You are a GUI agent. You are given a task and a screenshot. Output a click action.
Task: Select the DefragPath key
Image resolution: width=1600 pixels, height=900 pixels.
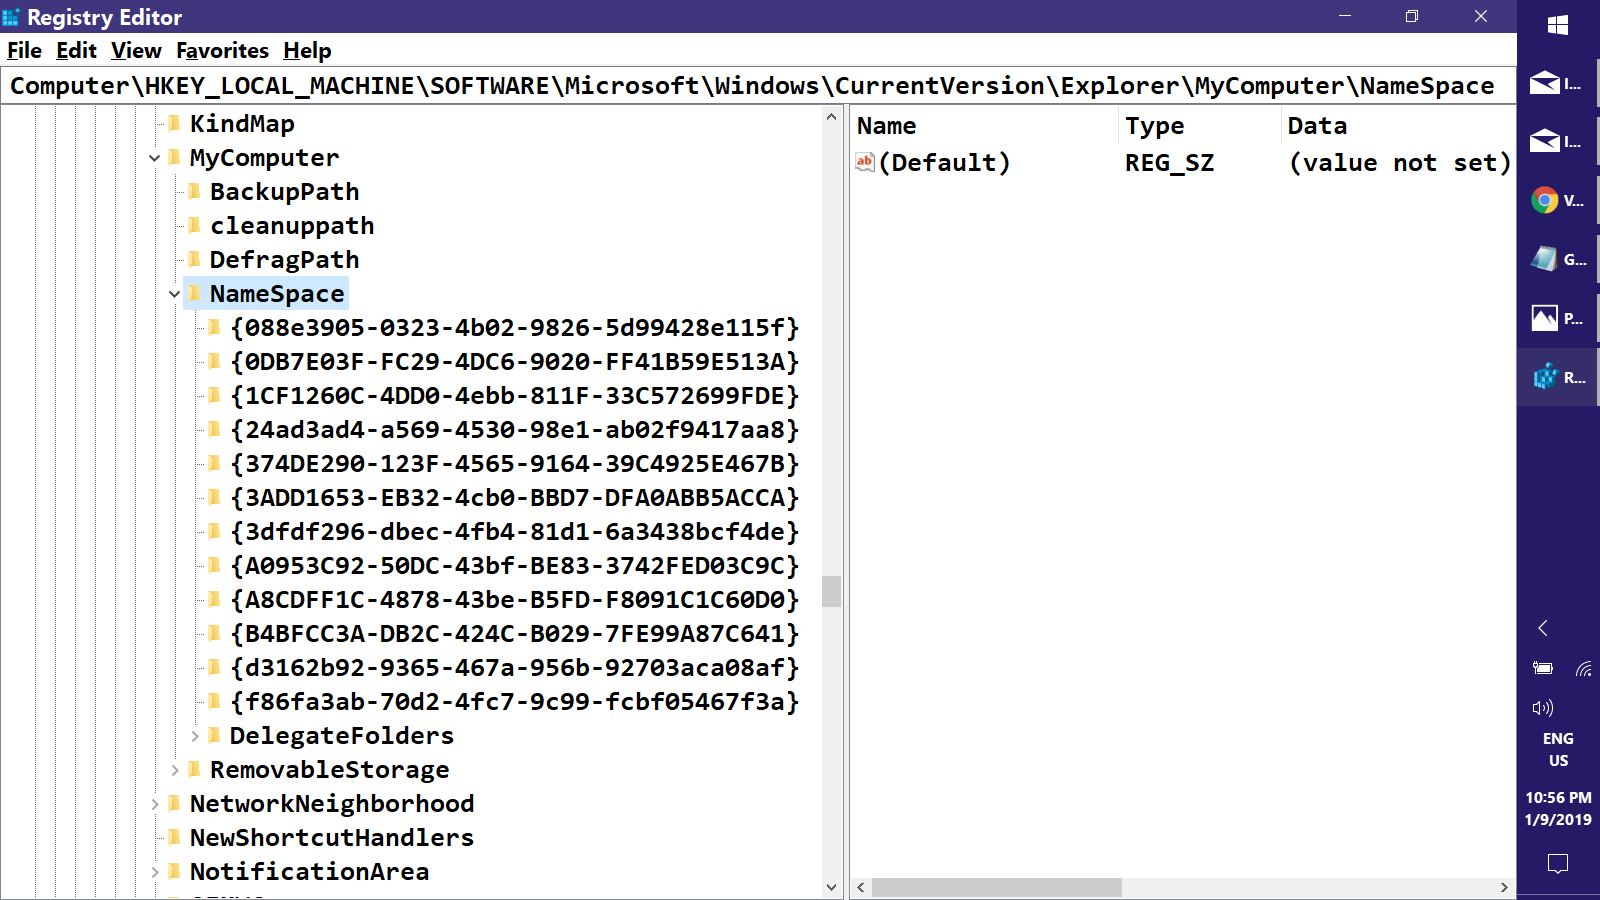click(284, 260)
